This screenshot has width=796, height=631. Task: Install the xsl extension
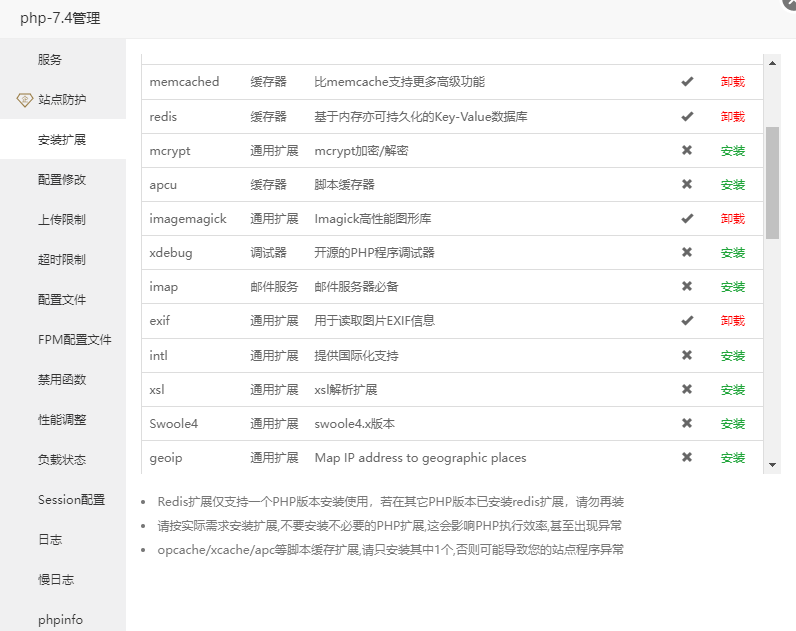click(733, 390)
